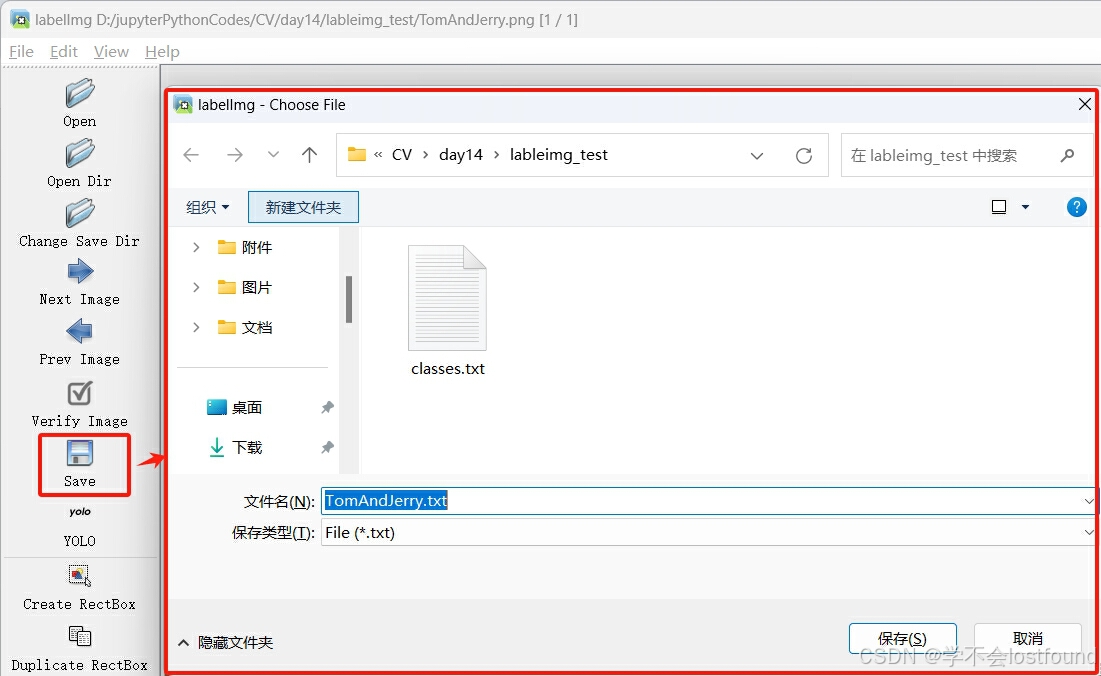This screenshot has height=676, width=1101.
Task: Open the file name history dropdown
Action: coord(1088,501)
